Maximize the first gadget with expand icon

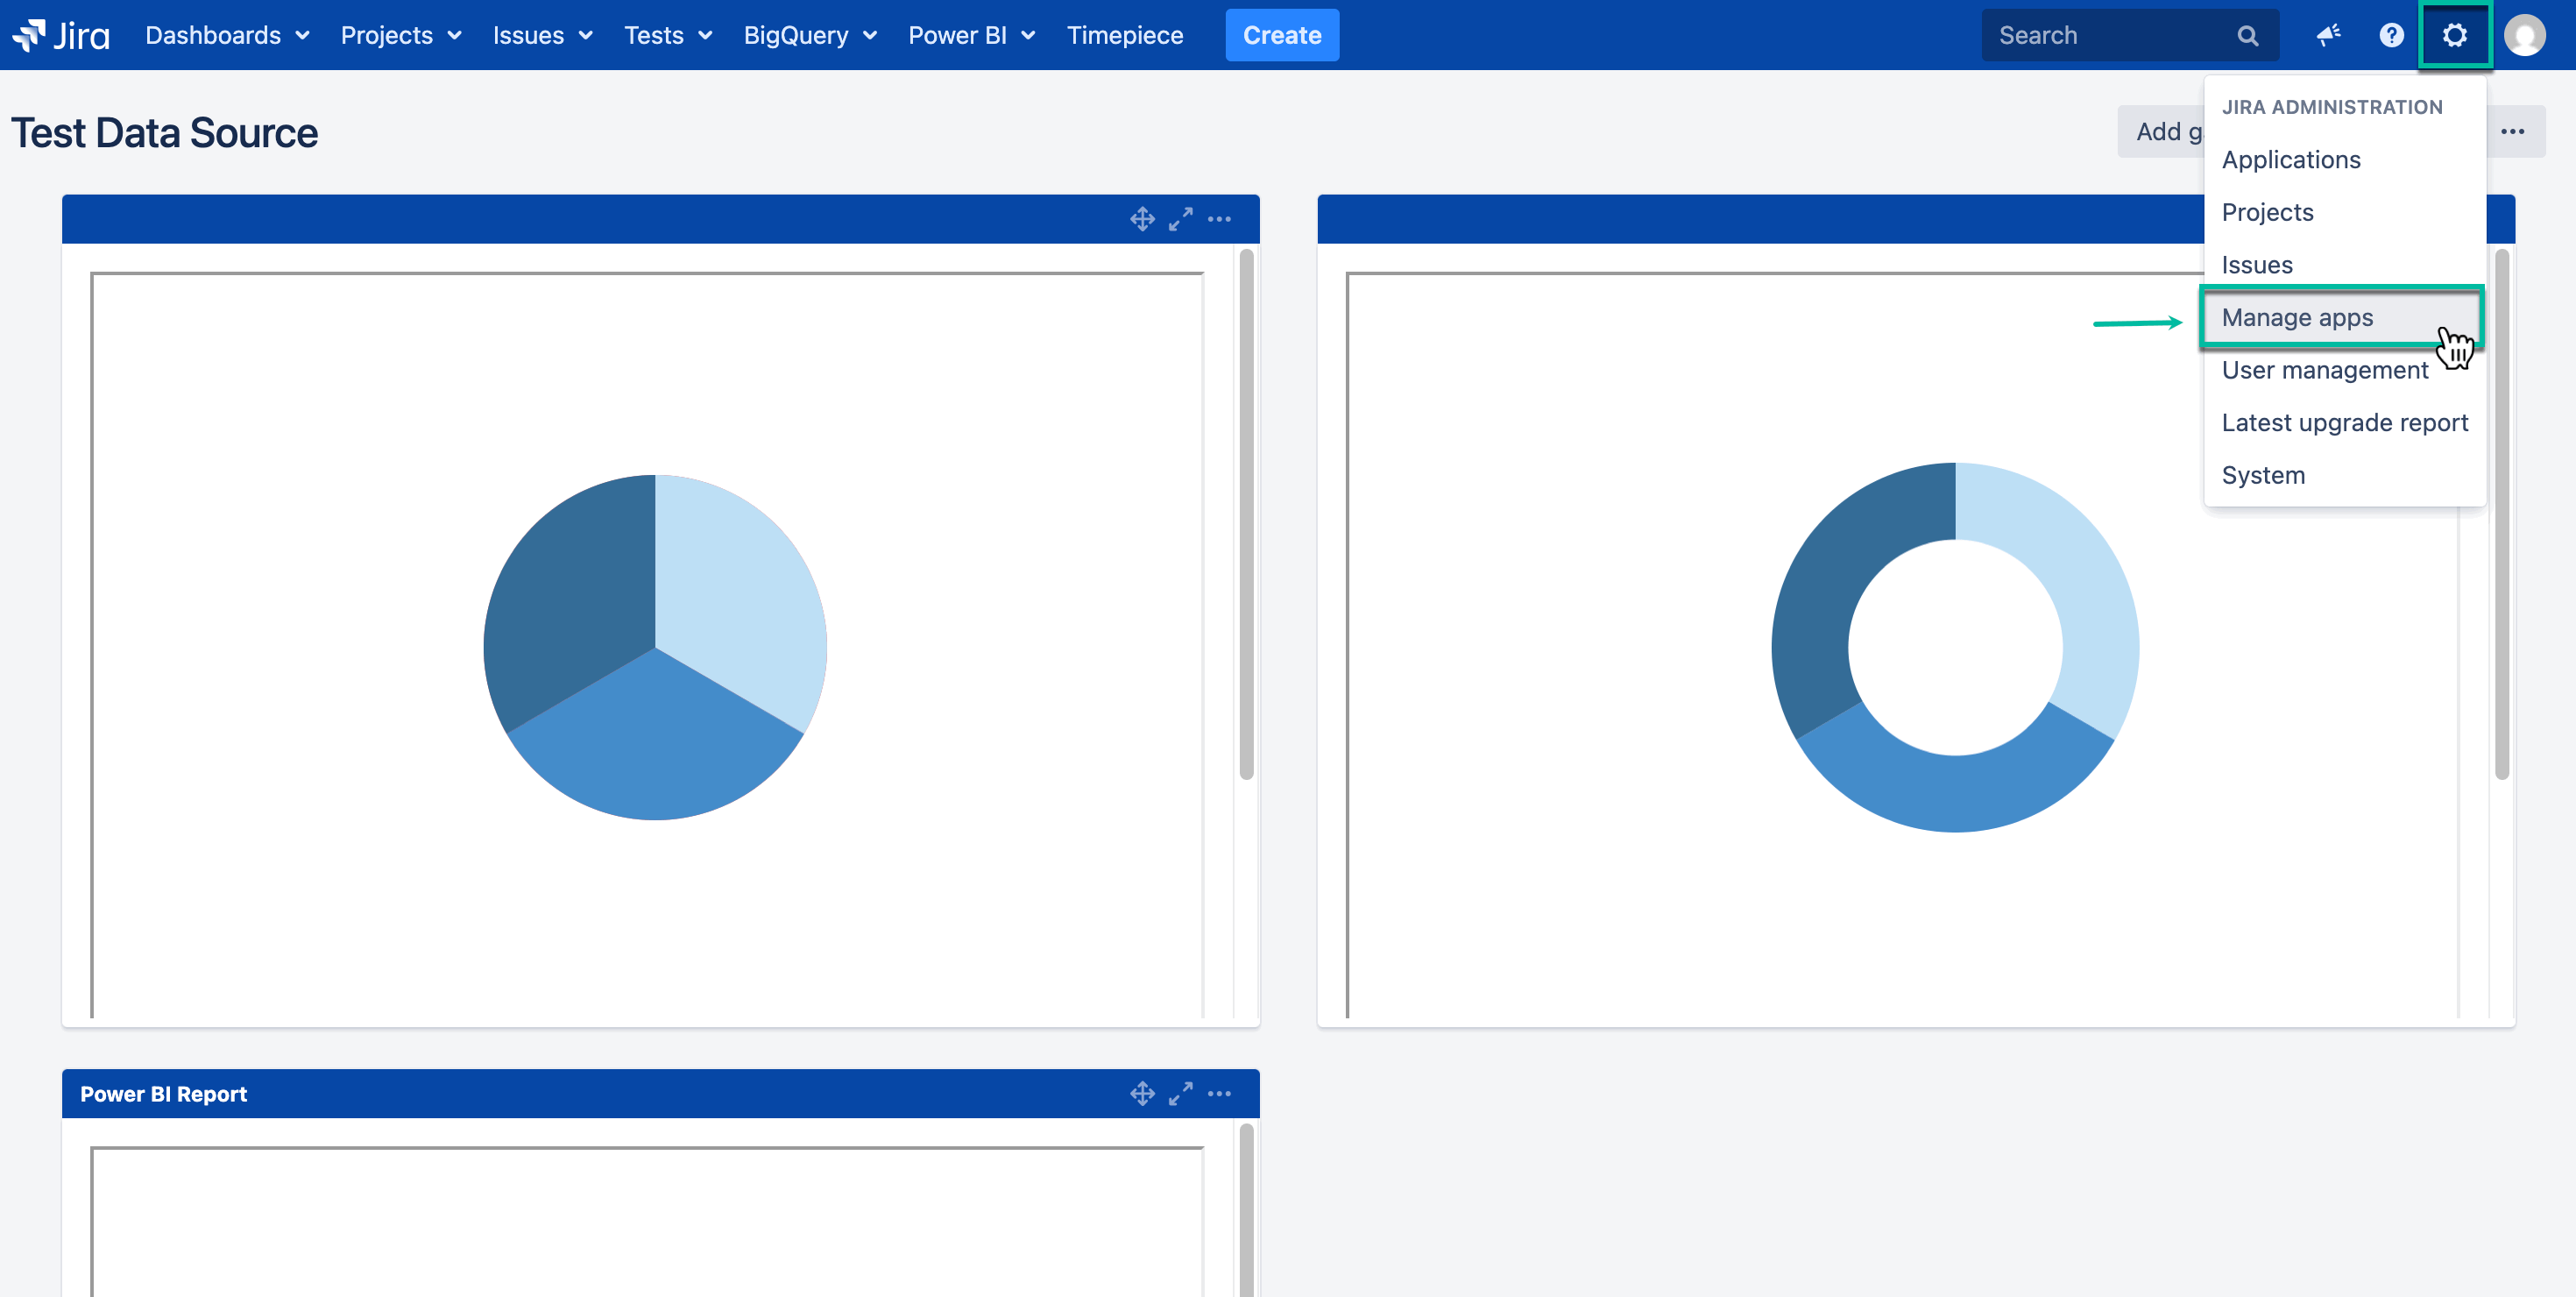point(1181,219)
